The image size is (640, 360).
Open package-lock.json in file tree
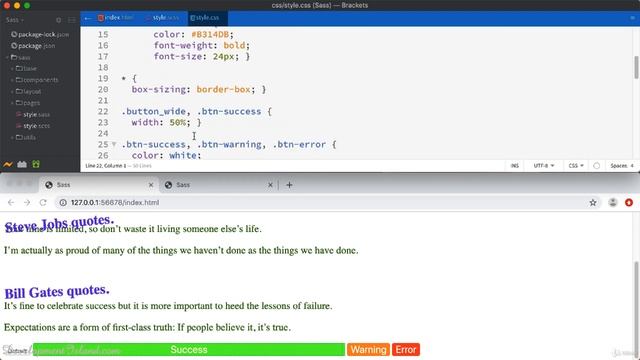pyautogui.click(x=40, y=34)
